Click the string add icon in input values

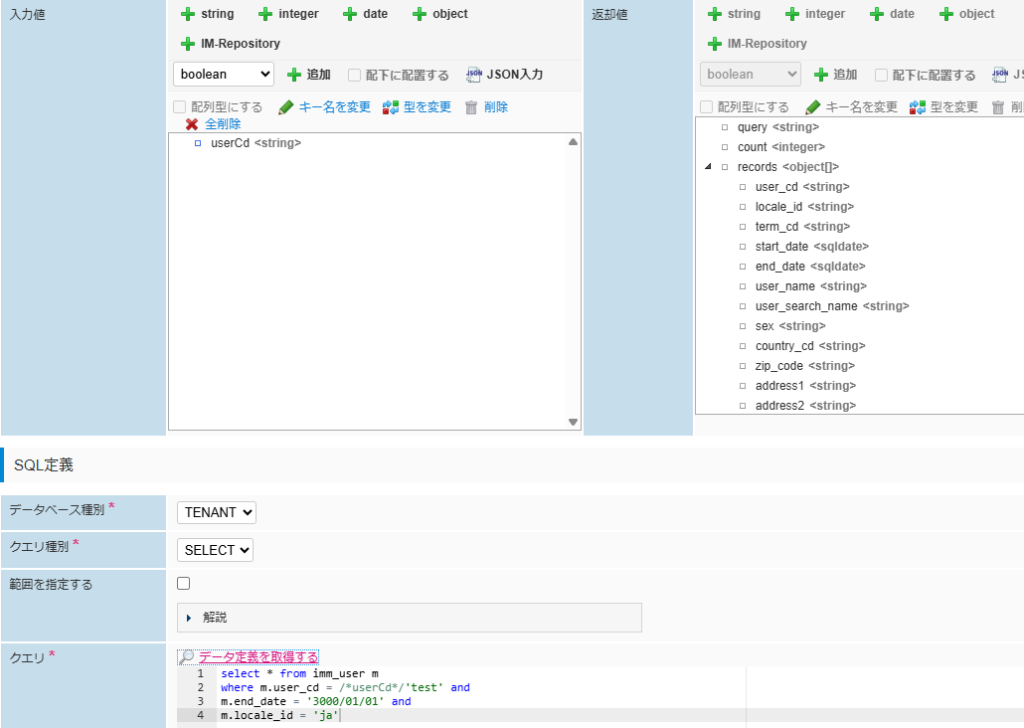[x=188, y=14]
